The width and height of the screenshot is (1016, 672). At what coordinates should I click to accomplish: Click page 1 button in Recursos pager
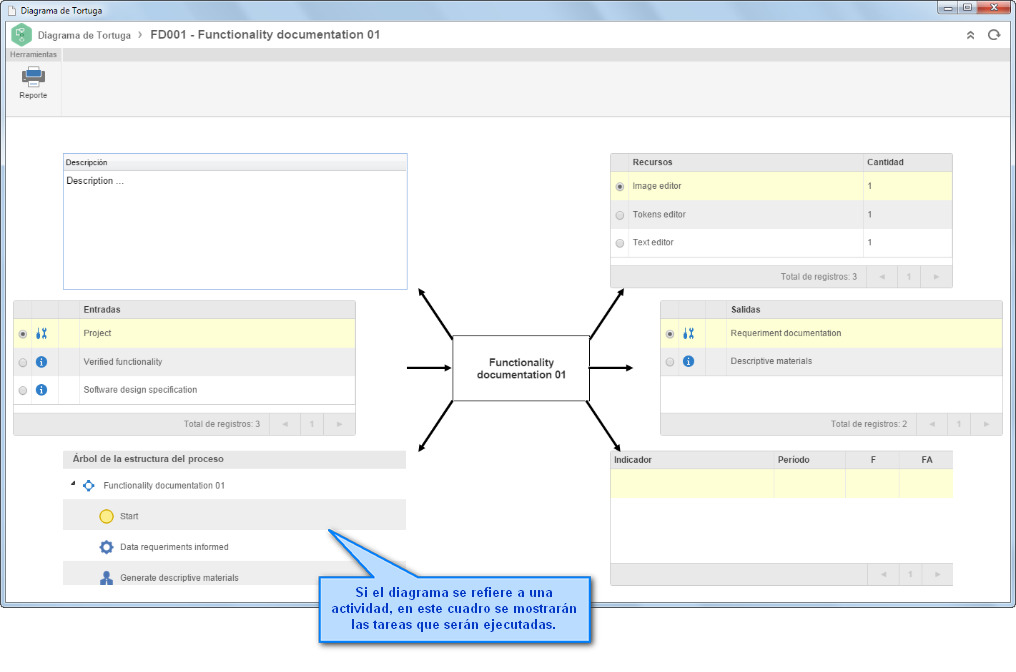pos(909,277)
